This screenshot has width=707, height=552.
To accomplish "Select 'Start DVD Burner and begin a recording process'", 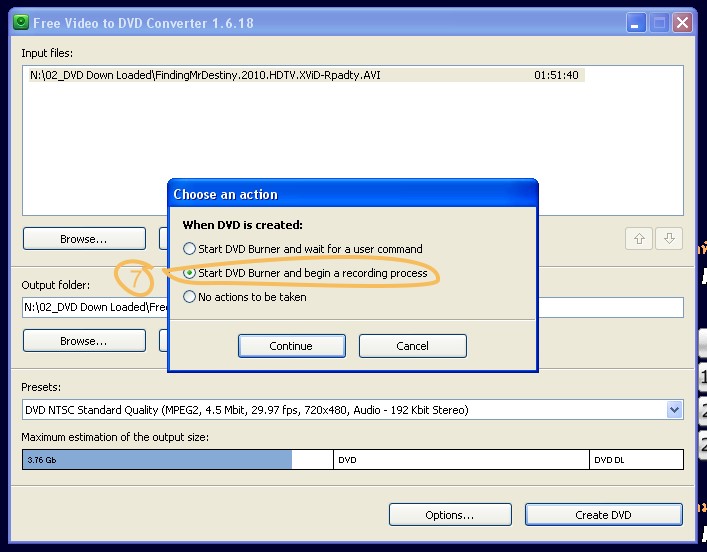I will point(305,273).
